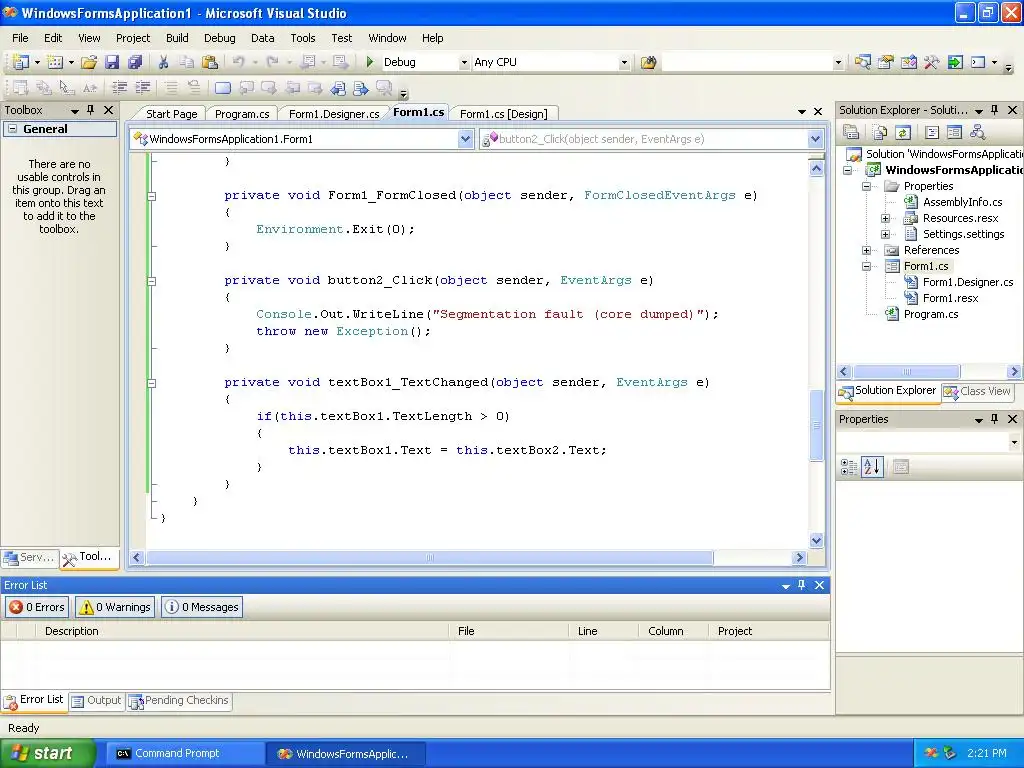Click the New Project toolbar icon

coord(21,62)
